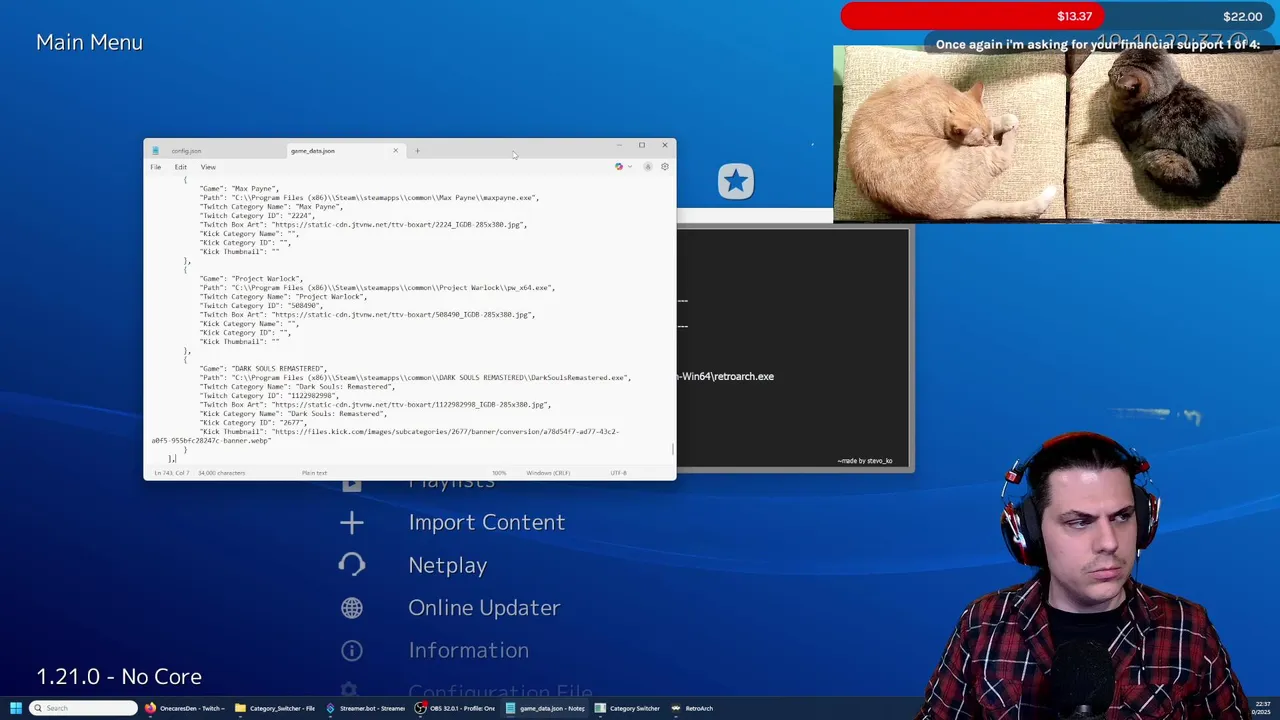
Task: Select the game_data.json tab in Notepad
Action: coord(312,151)
